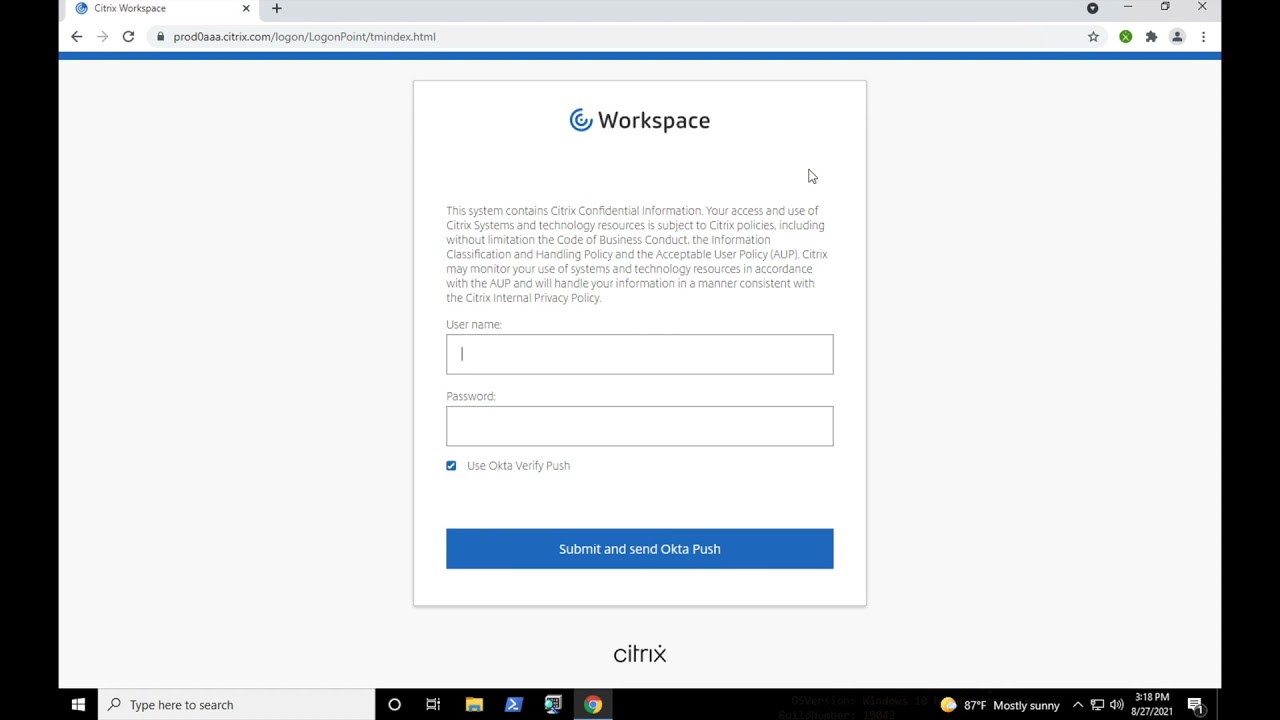The image size is (1280, 720).
Task: Switch to Chrome on taskbar
Action: click(x=593, y=705)
